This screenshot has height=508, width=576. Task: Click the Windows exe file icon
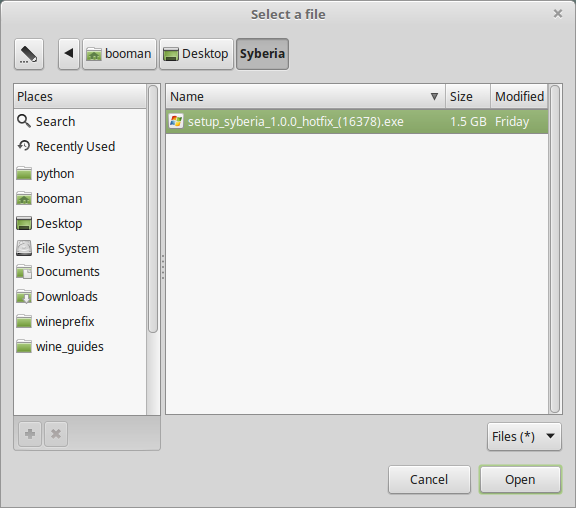click(x=176, y=121)
